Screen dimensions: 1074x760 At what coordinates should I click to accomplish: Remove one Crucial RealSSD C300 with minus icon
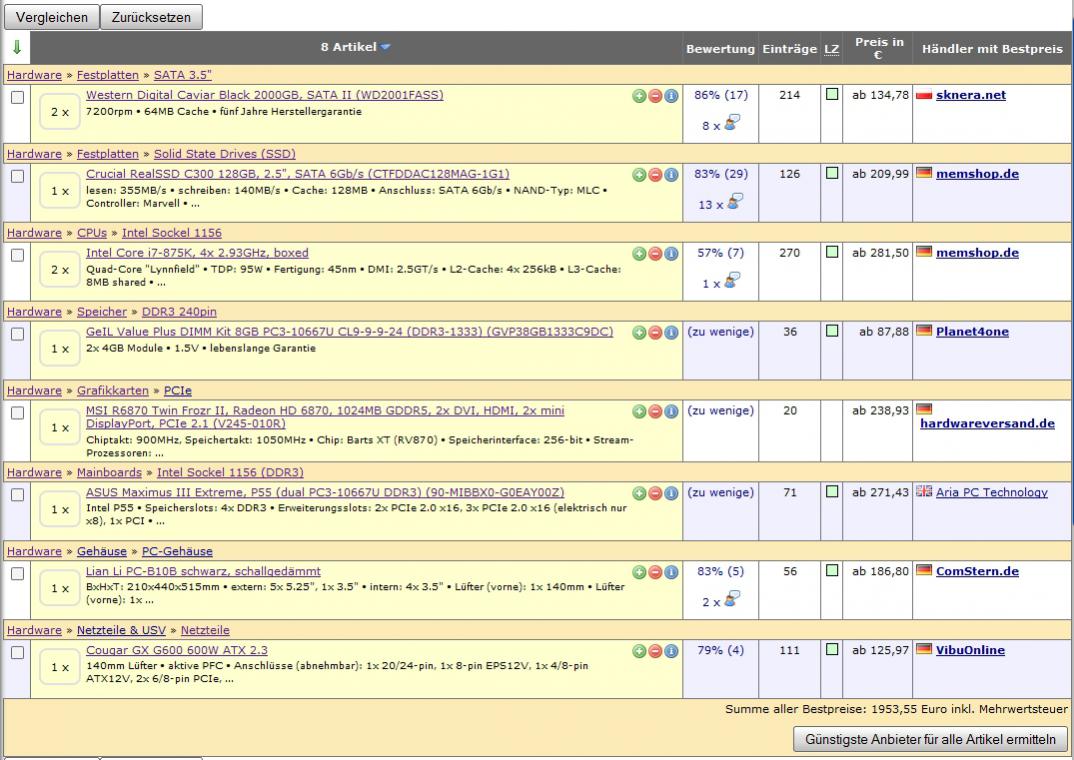click(655, 175)
